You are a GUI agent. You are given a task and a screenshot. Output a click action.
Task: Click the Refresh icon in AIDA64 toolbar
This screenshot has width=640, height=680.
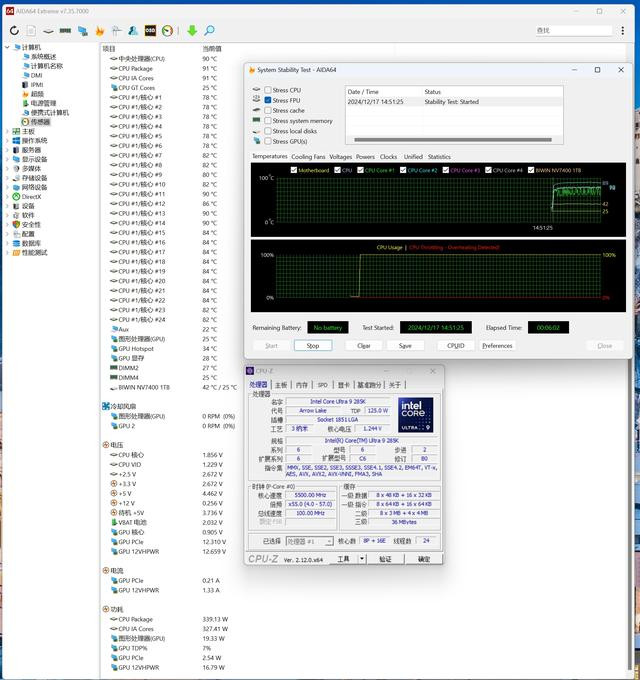(14, 30)
